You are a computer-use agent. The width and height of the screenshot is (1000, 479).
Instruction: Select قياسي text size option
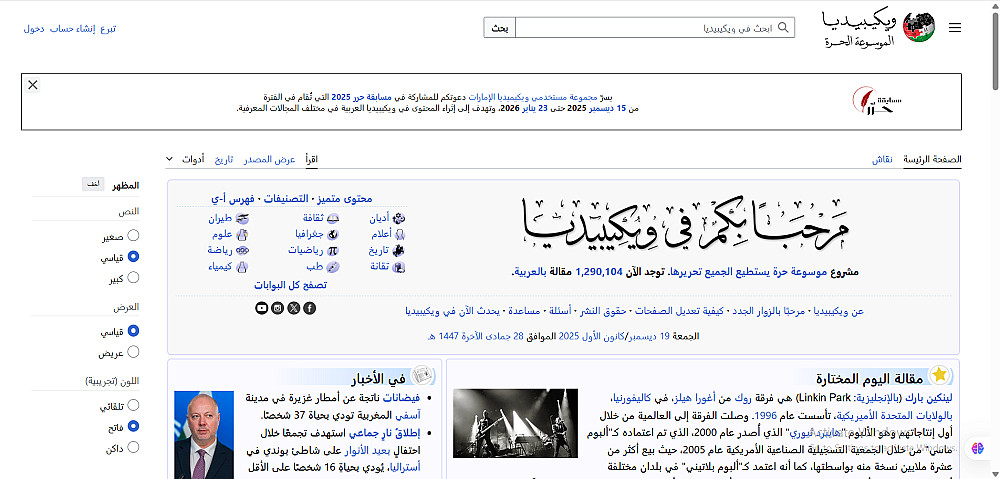pyautogui.click(x=133, y=256)
